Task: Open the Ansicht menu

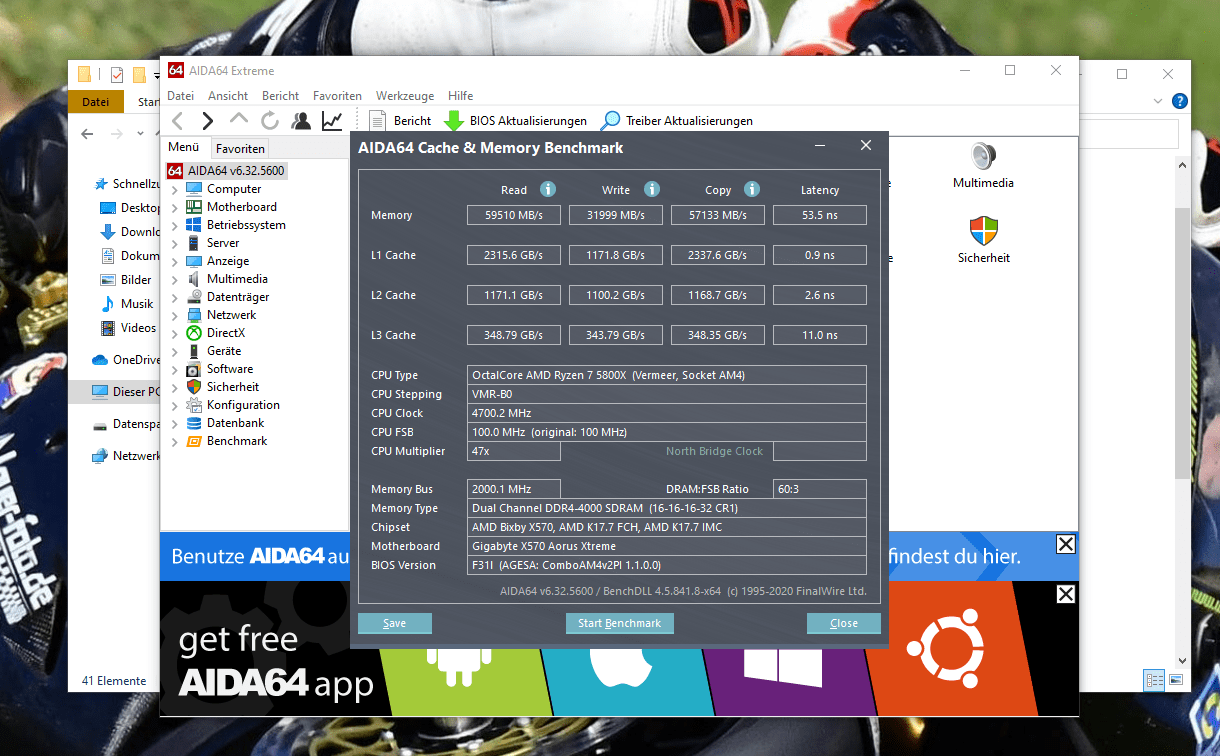Action: pyautogui.click(x=228, y=96)
